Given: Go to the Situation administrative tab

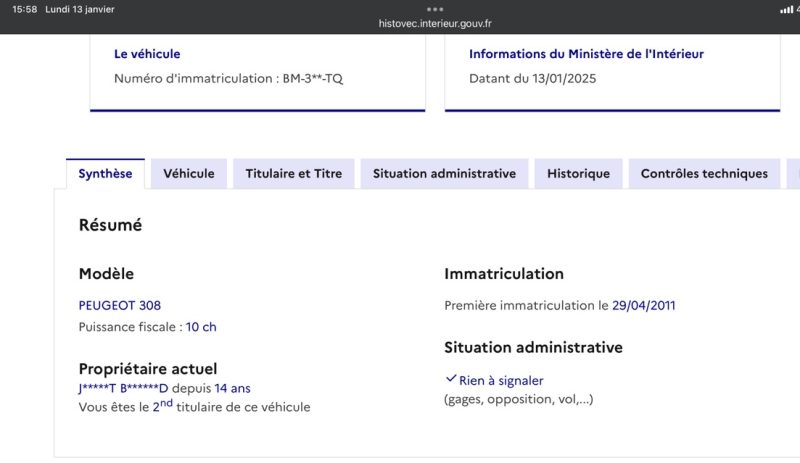Looking at the screenshot, I should coord(444,173).
